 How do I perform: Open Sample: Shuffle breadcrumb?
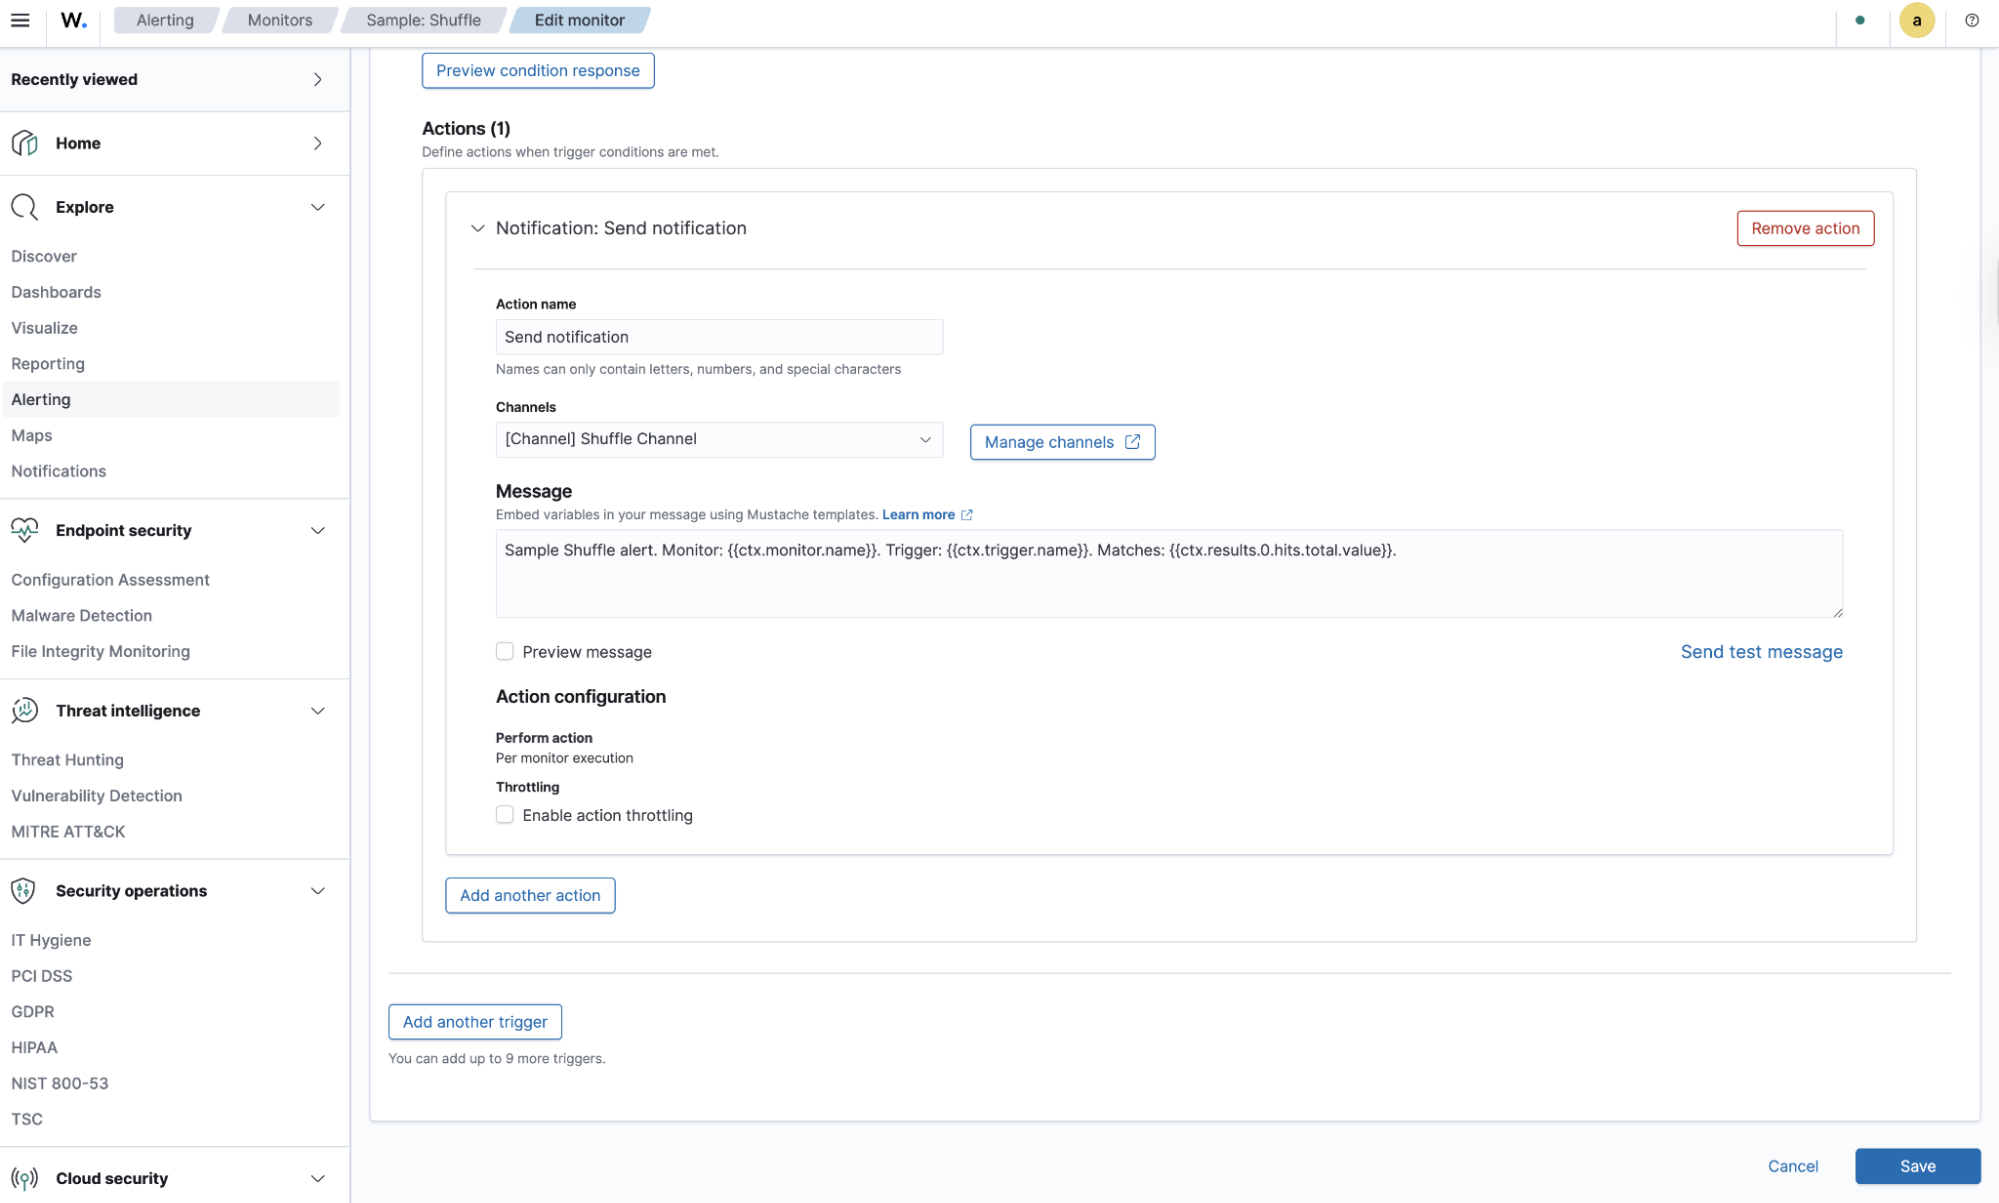(423, 20)
